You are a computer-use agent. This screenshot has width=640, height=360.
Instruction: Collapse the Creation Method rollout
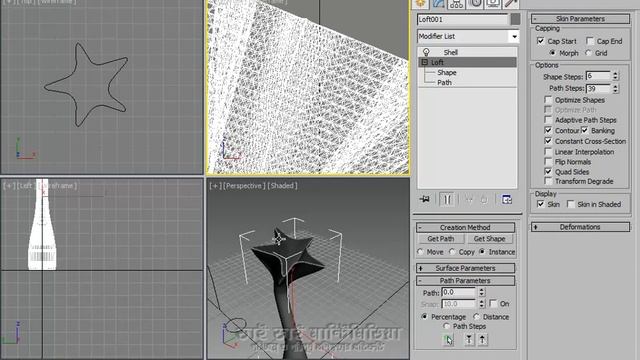[x=465, y=227]
